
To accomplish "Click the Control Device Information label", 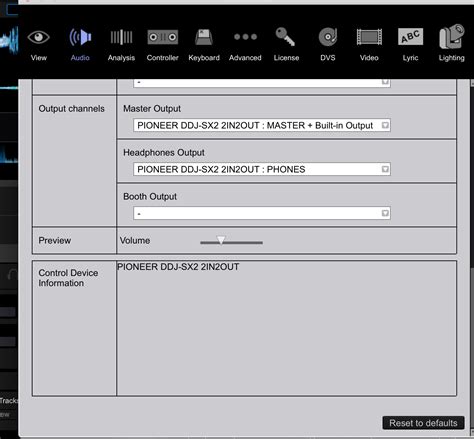I will (68, 278).
